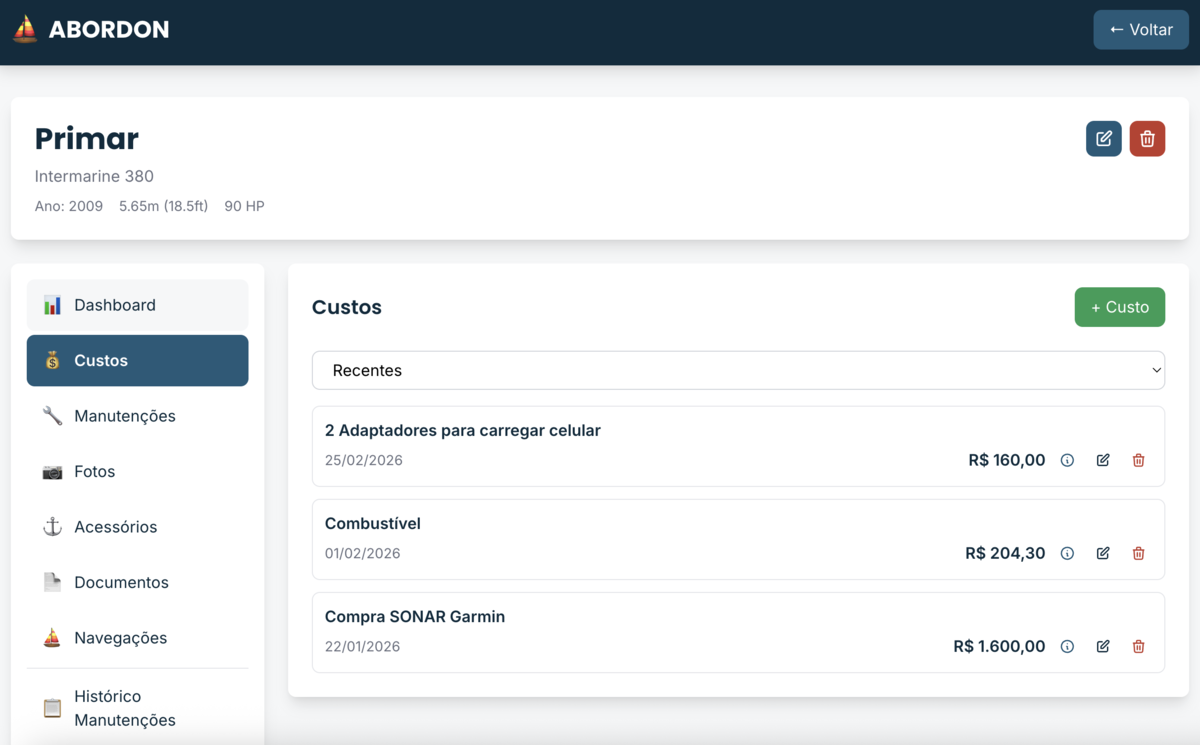The height and width of the screenshot is (745, 1200).
Task: Click the edit boat pencil icon for Primar
Action: tap(1103, 139)
